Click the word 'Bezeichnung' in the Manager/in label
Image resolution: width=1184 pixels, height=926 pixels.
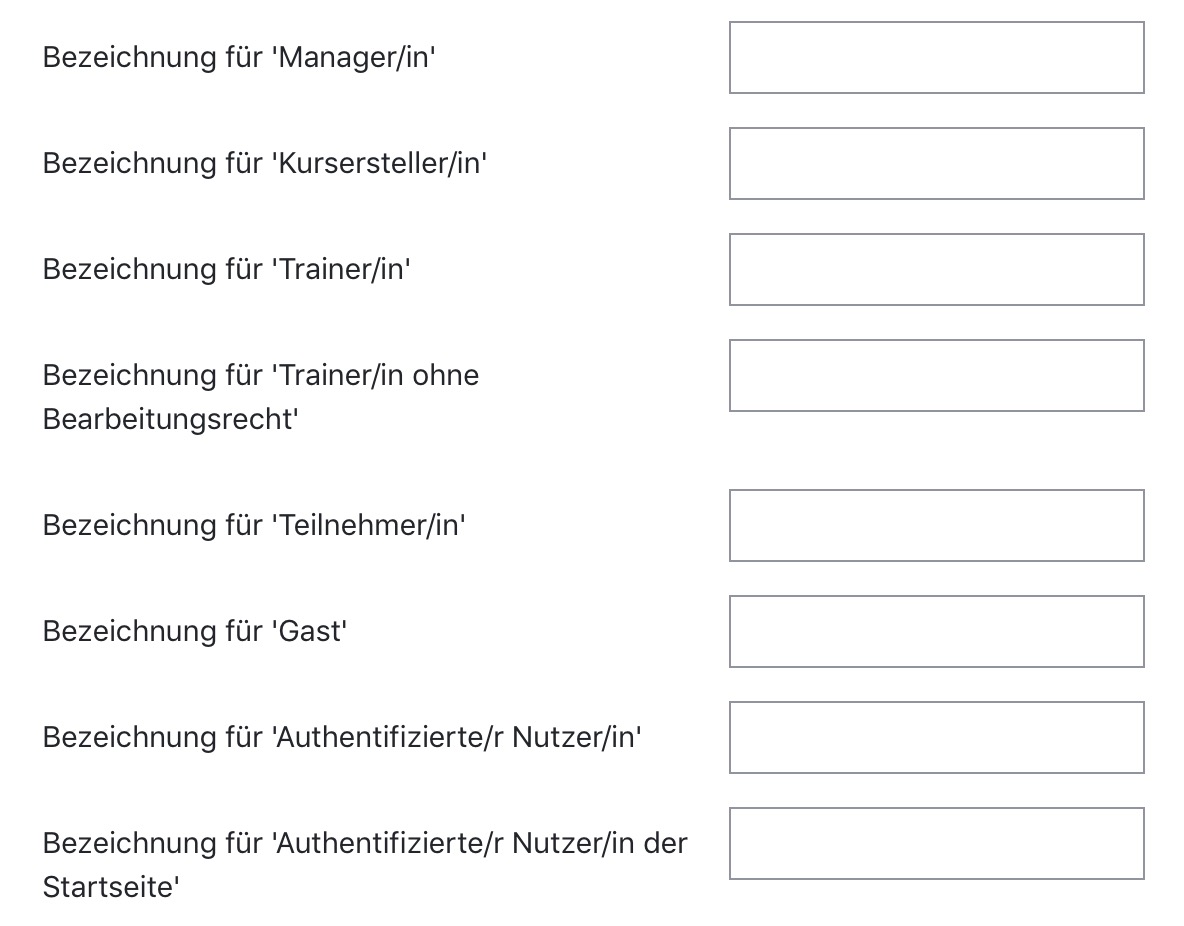click(129, 58)
